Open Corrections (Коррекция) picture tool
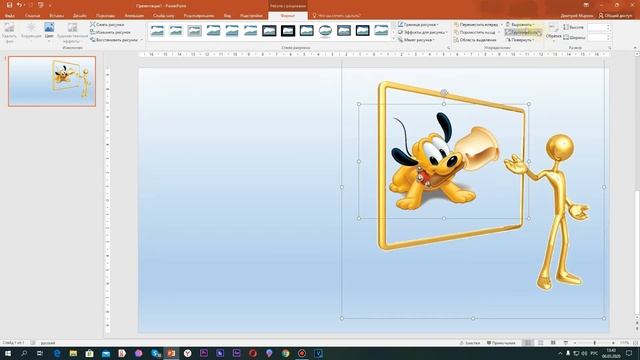 click(31, 32)
